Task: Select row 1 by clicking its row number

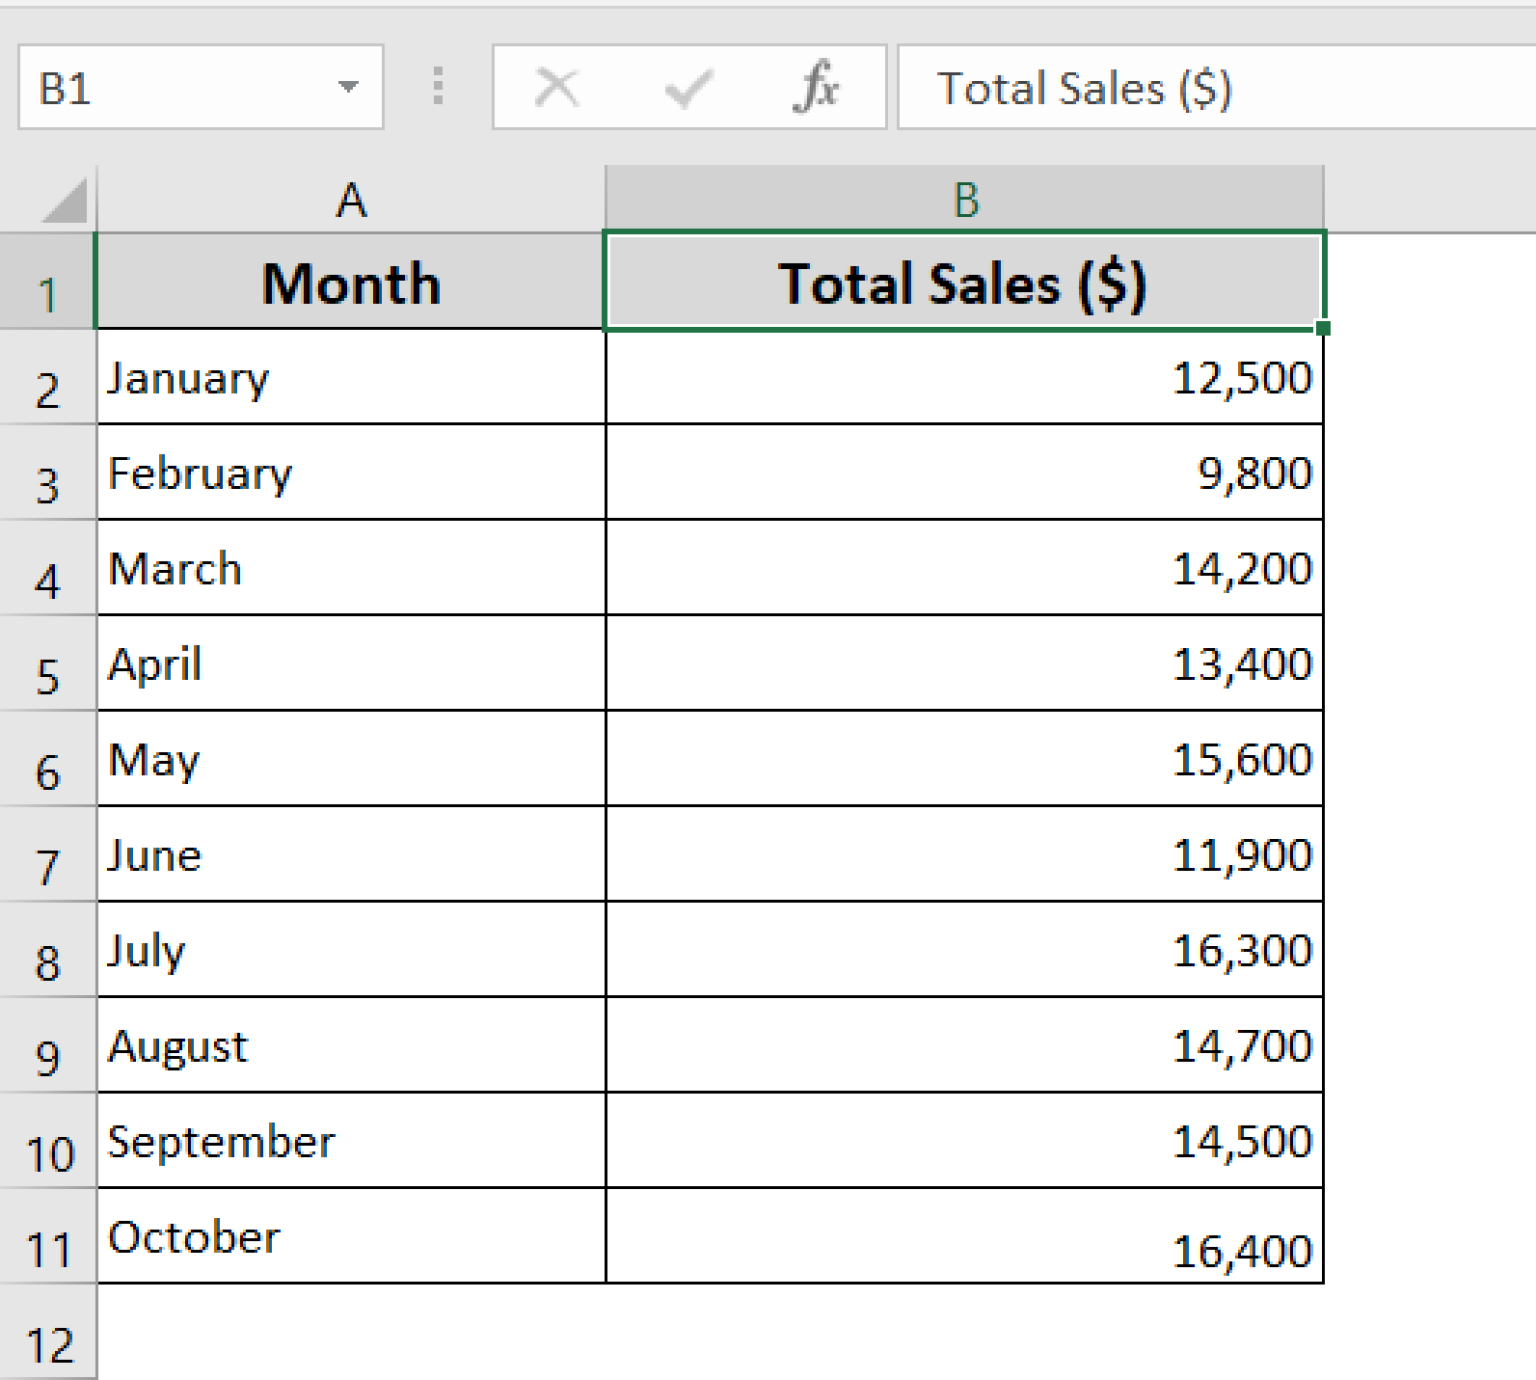Action: [x=48, y=287]
